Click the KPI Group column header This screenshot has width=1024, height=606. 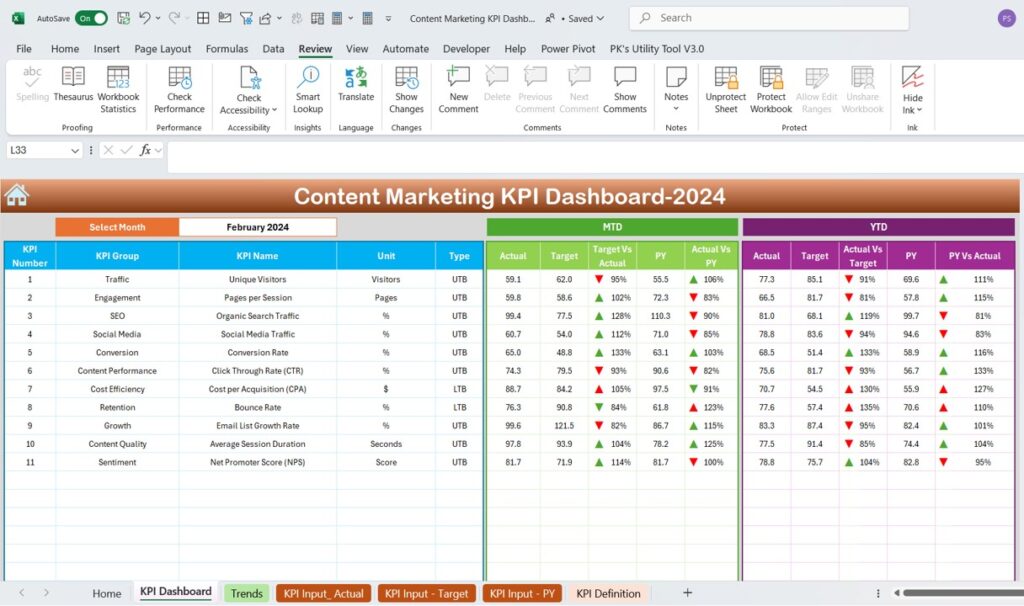117,256
